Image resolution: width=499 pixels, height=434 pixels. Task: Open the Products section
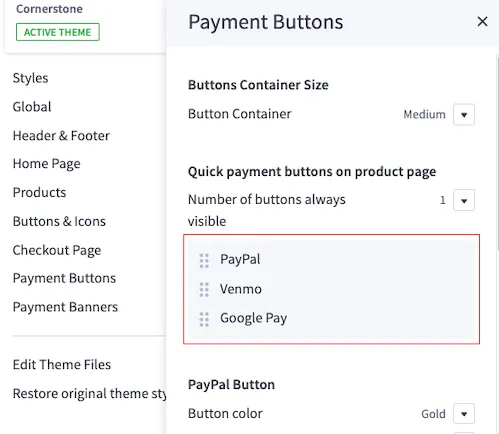pyautogui.click(x=39, y=193)
